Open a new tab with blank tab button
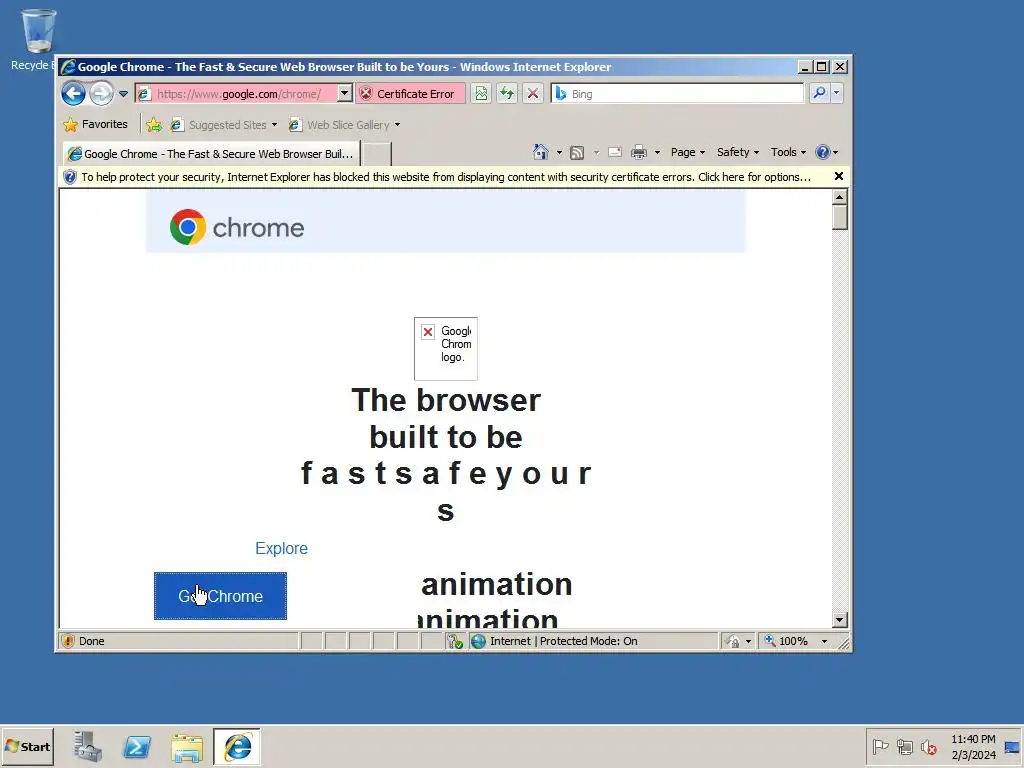The width and height of the screenshot is (1024, 768). (377, 153)
